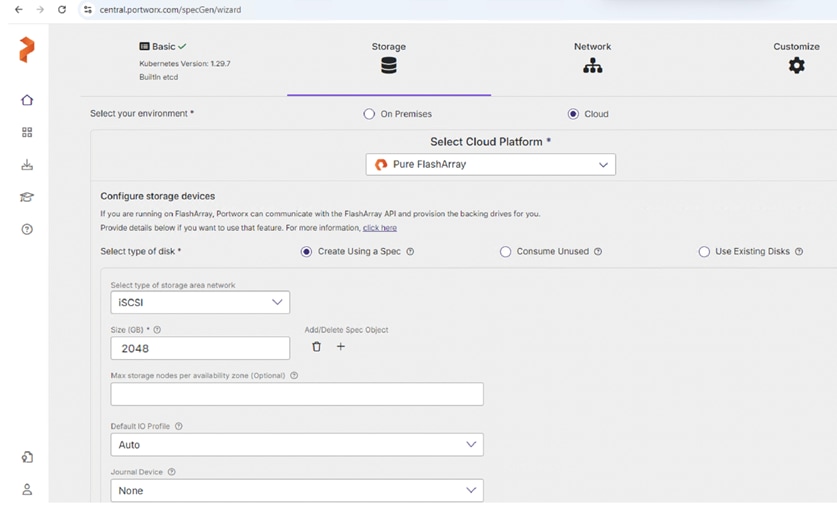Open the Pure FlashArray cloud platform dropdown
837x506 pixels.
coord(491,164)
